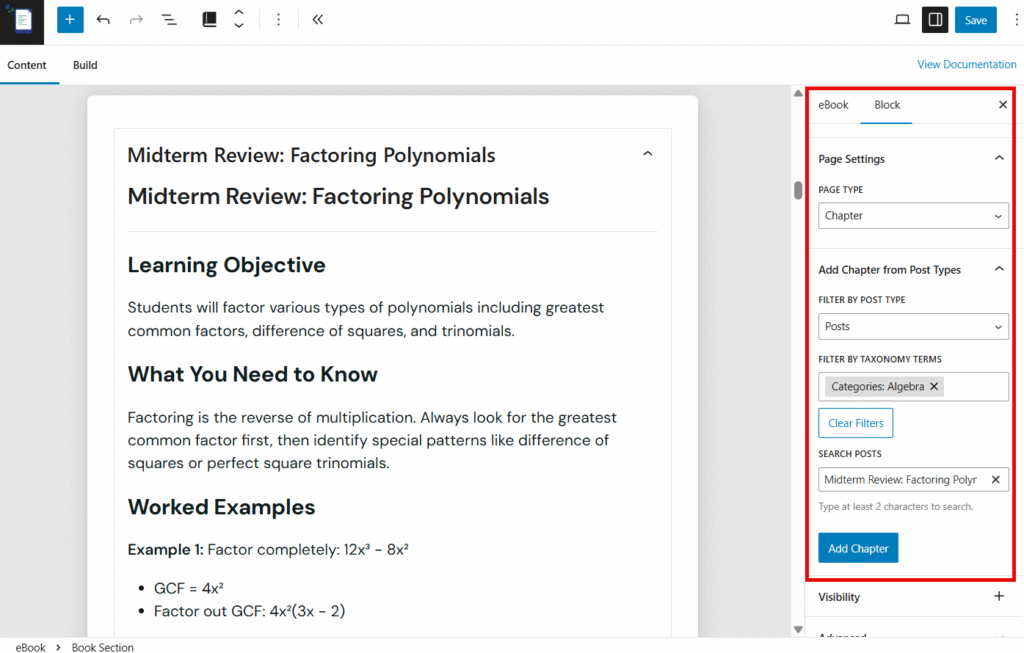Screen dimensions: 1024x653
Task: Toggle the settings sidebar panel
Action: point(934,19)
